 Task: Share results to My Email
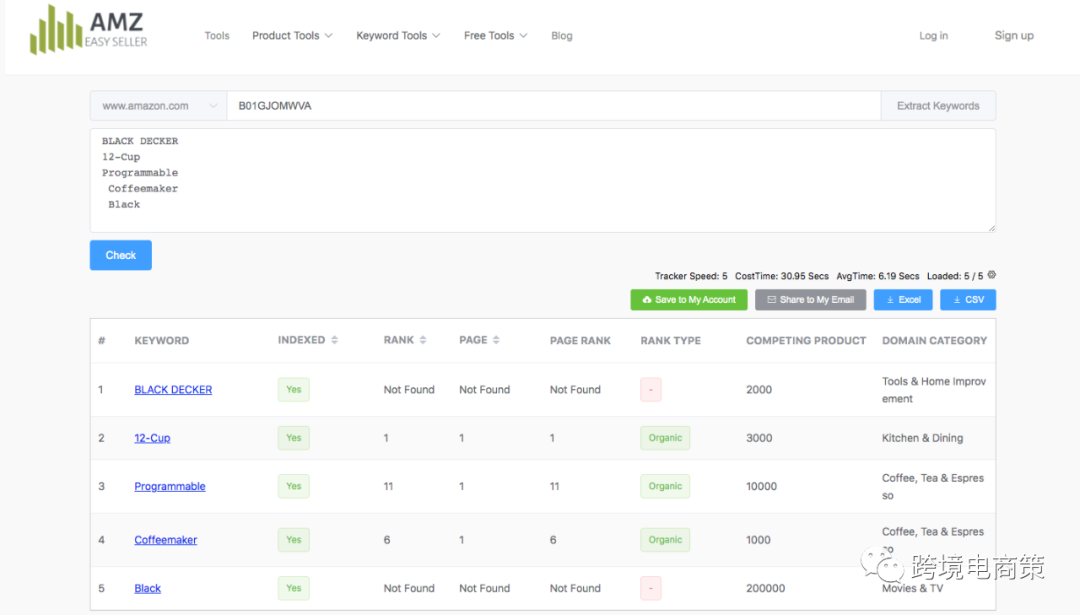pyautogui.click(x=810, y=300)
